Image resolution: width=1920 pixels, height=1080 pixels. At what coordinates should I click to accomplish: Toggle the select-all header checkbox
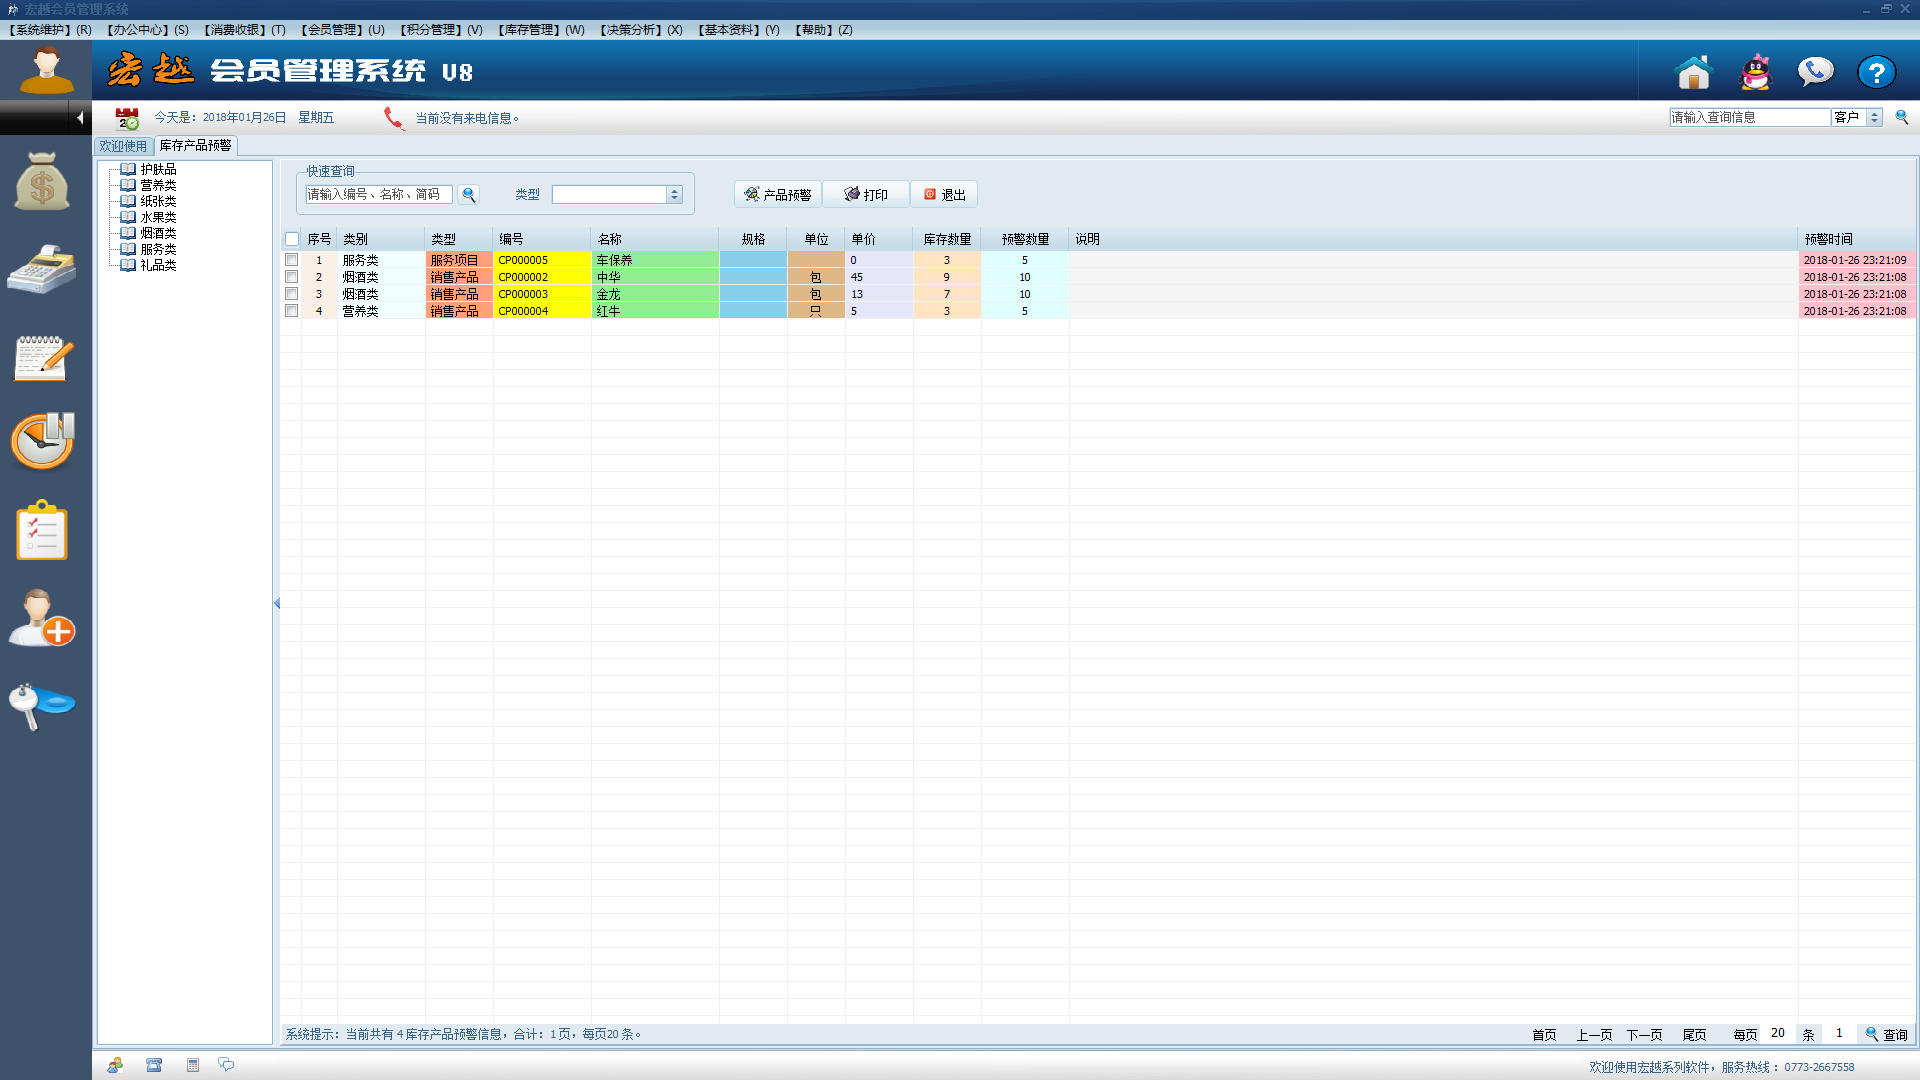(x=292, y=239)
